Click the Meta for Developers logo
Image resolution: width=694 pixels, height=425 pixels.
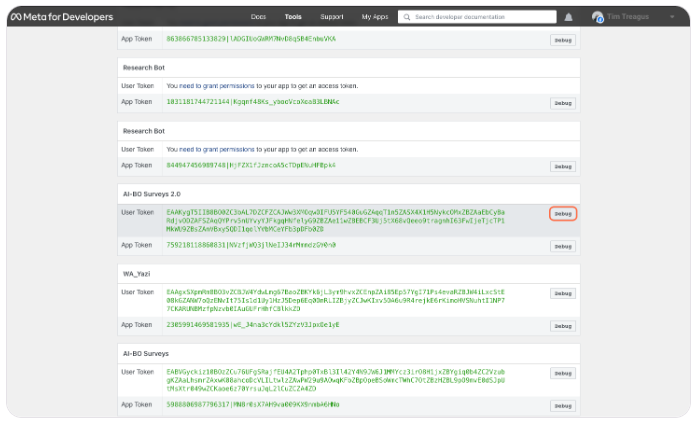(x=62, y=17)
